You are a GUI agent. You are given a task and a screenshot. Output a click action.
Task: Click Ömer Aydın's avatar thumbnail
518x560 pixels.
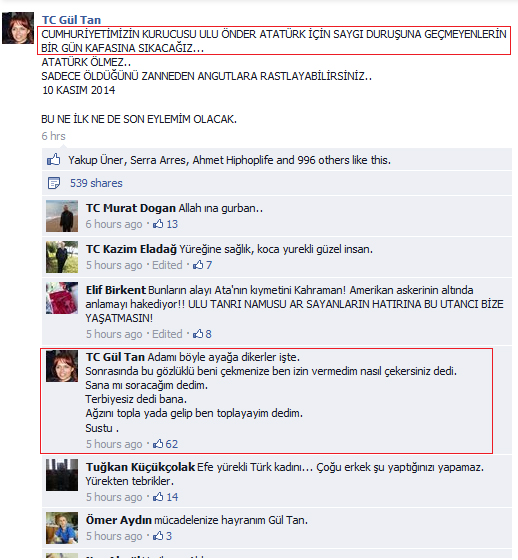(x=62, y=528)
